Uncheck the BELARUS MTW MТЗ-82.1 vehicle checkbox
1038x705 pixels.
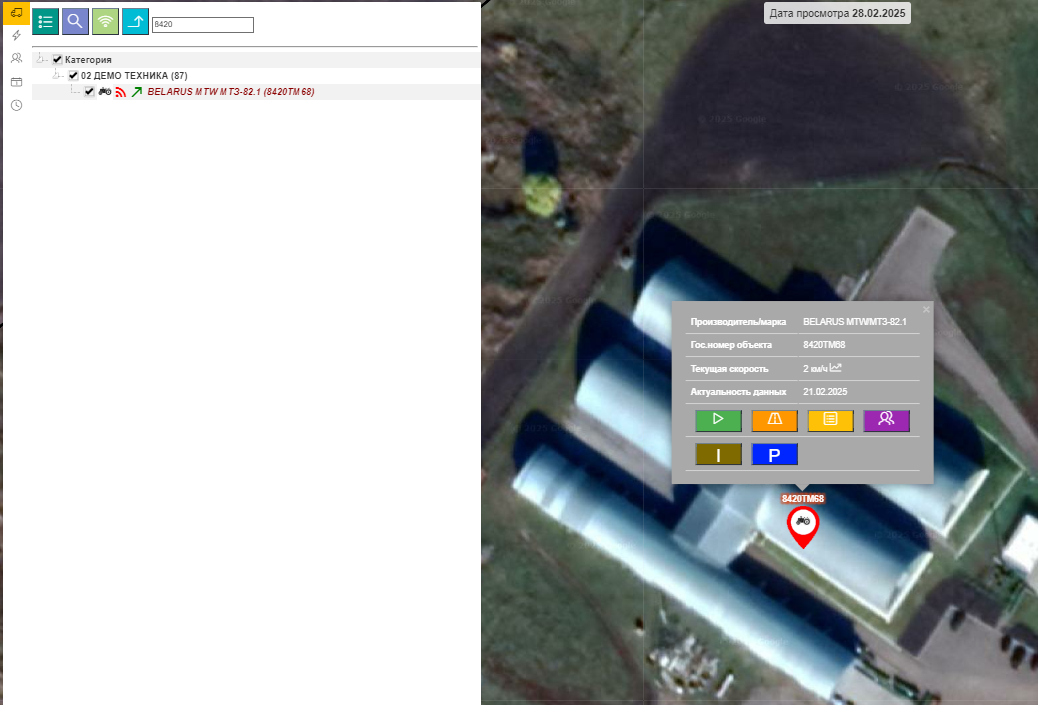pyautogui.click(x=89, y=92)
